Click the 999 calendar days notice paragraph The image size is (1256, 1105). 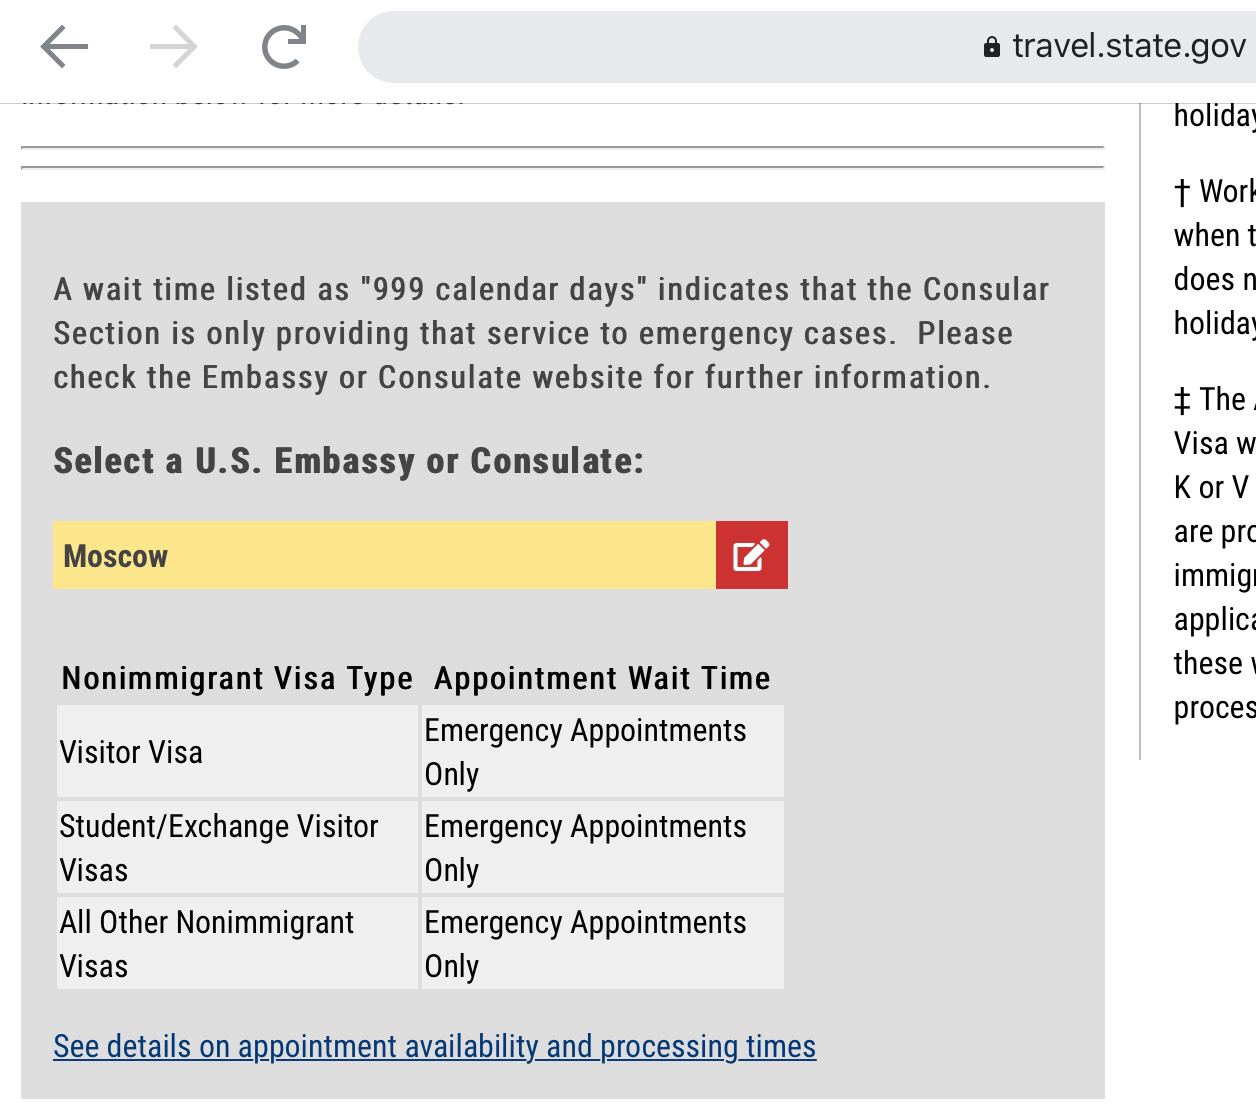pos(551,333)
